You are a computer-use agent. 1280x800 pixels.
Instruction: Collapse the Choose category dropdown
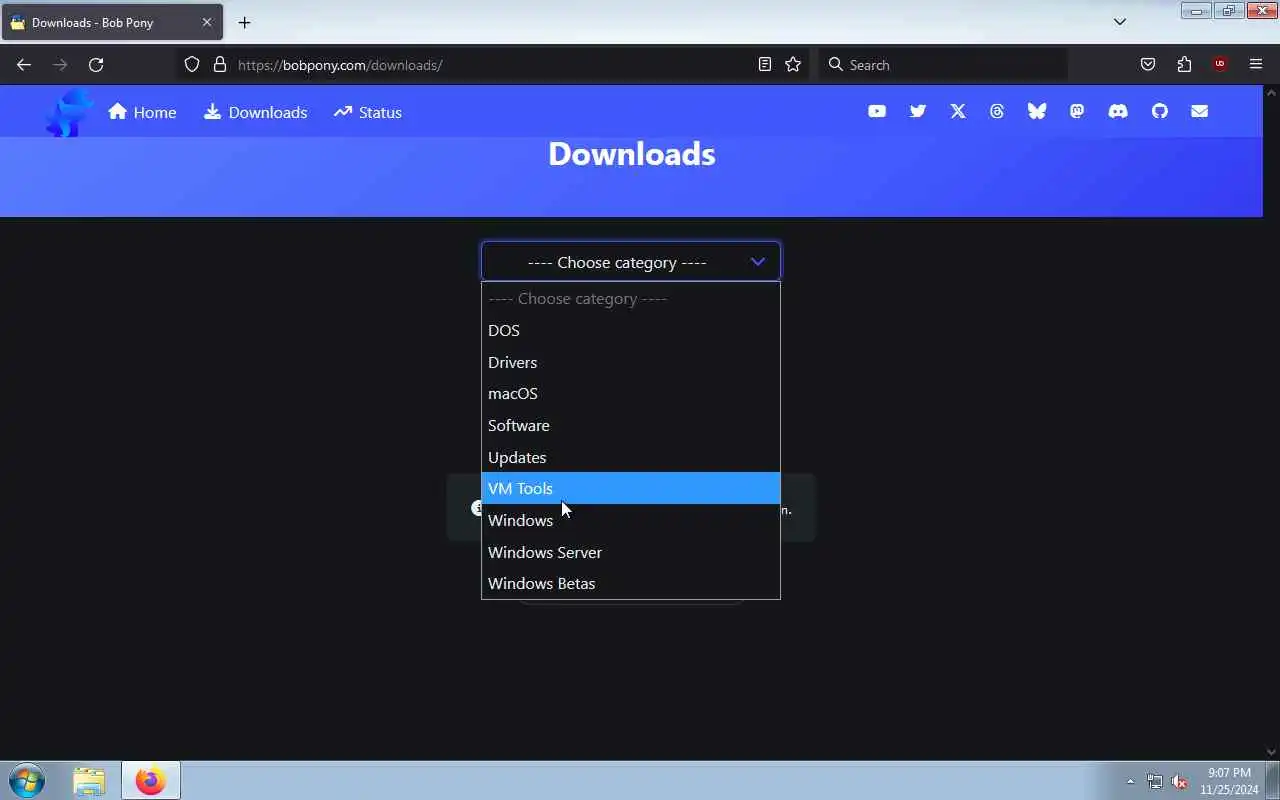[631, 262]
